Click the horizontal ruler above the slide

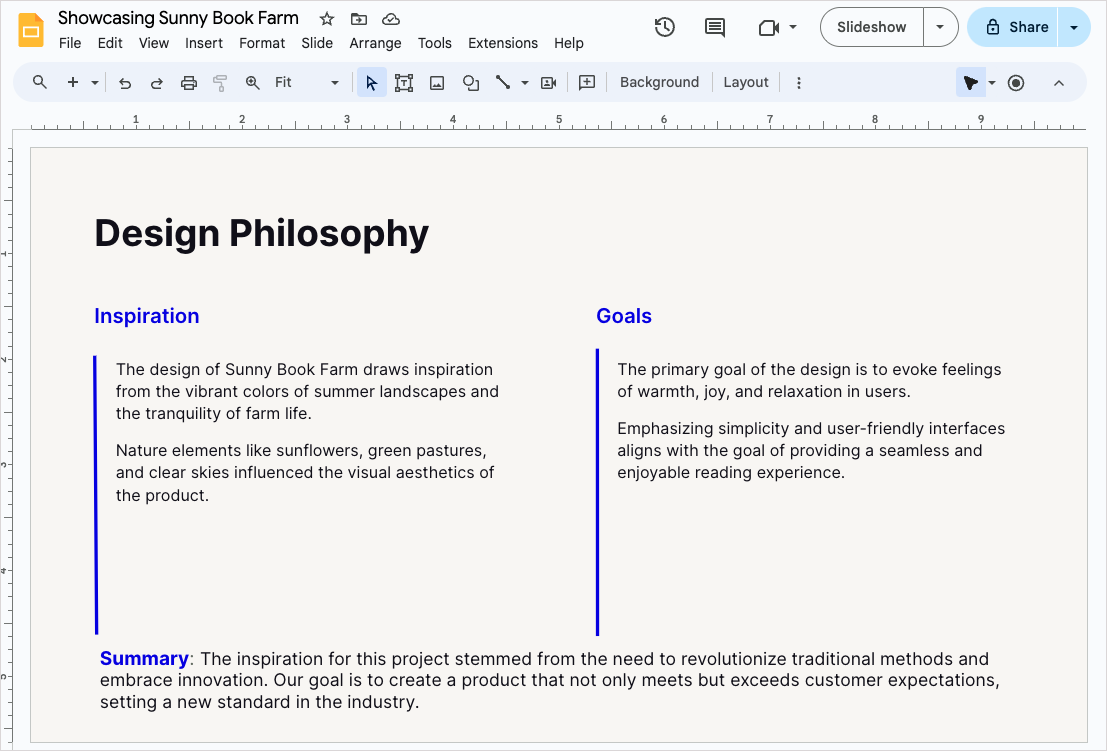(558, 121)
